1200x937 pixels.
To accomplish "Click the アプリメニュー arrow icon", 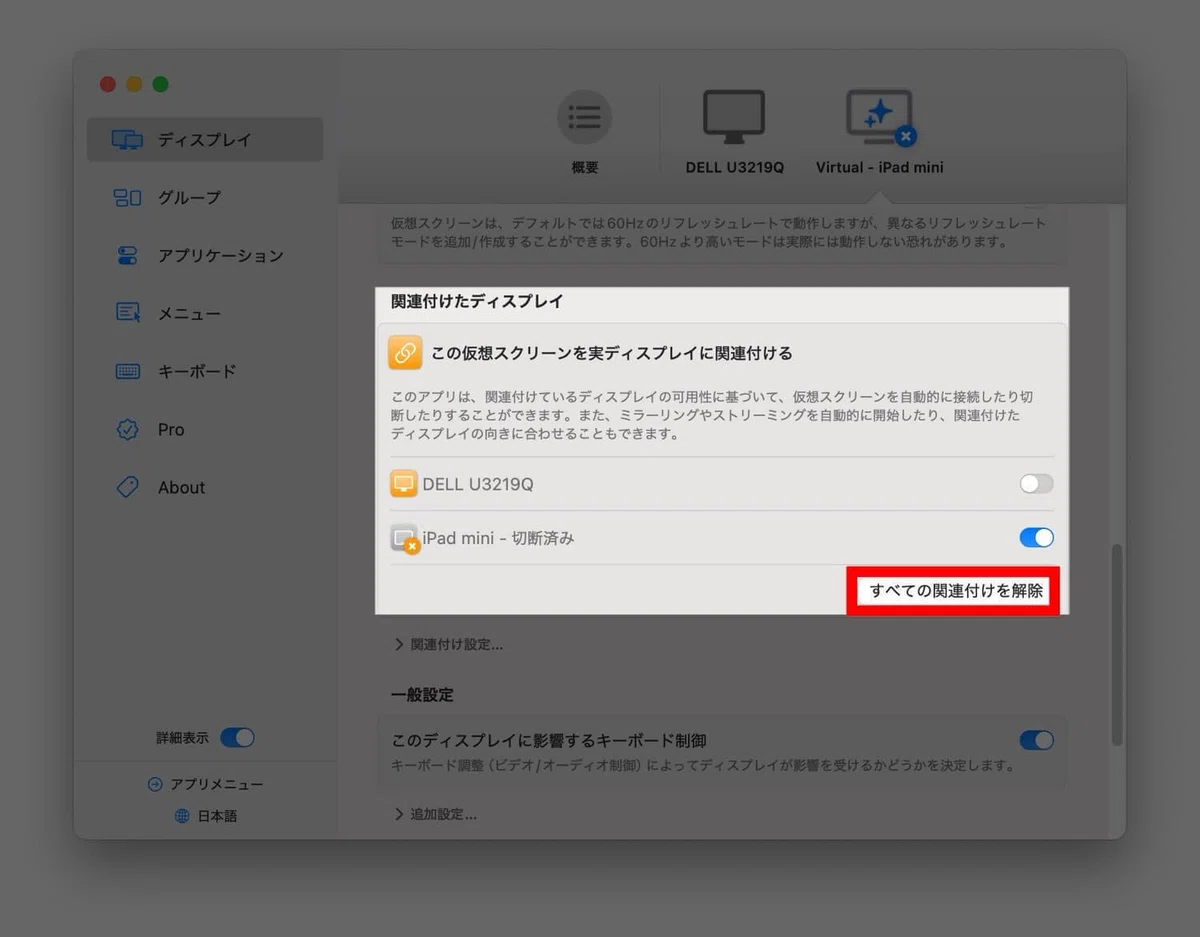I will [154, 784].
